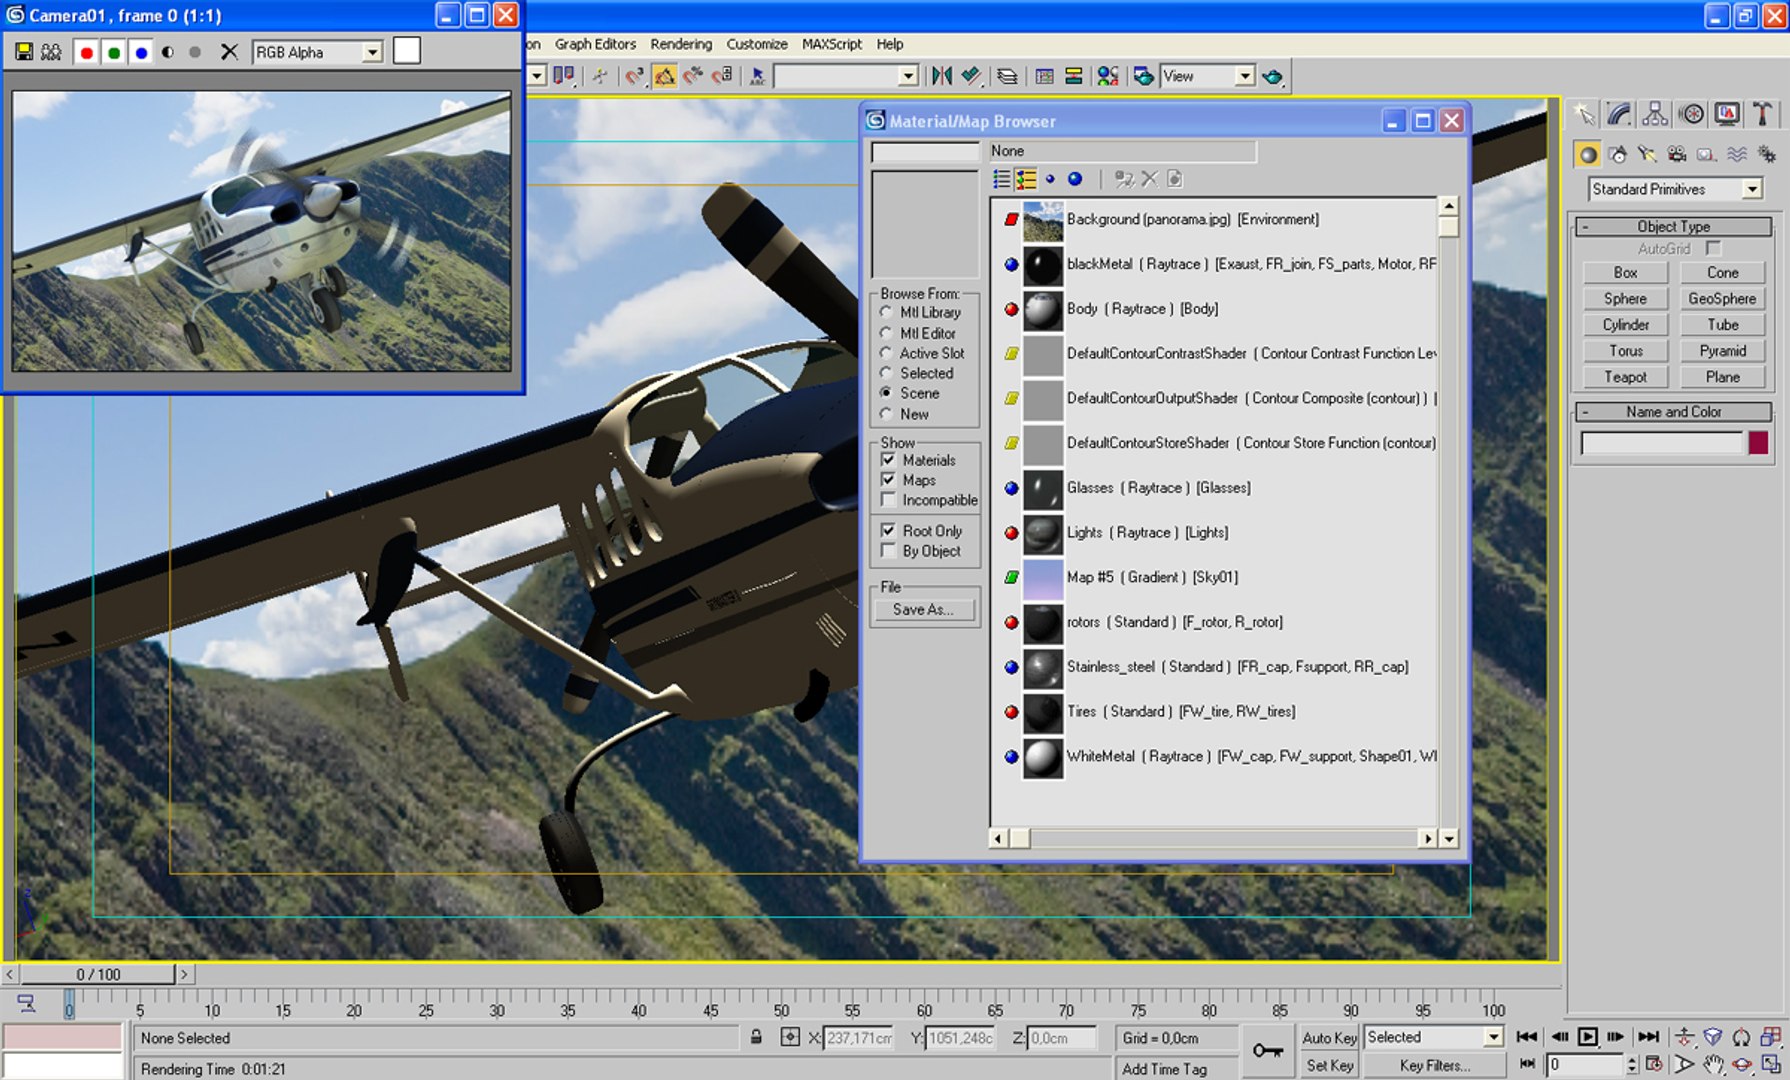Image resolution: width=1790 pixels, height=1080 pixels.
Task: Enable AutoGrid checkbox
Action: click(x=1714, y=248)
